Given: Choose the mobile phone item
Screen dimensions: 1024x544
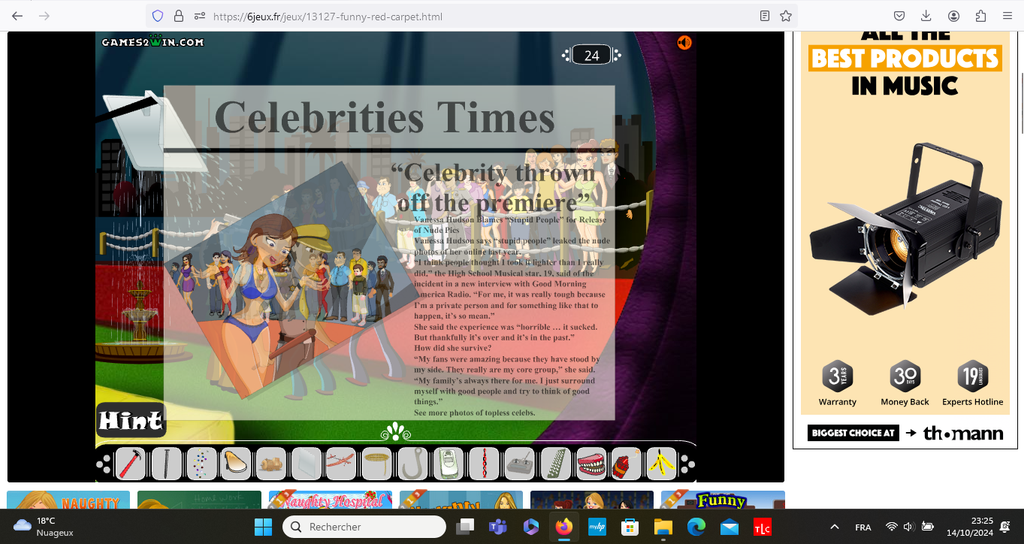Looking at the screenshot, I should coord(448,463).
